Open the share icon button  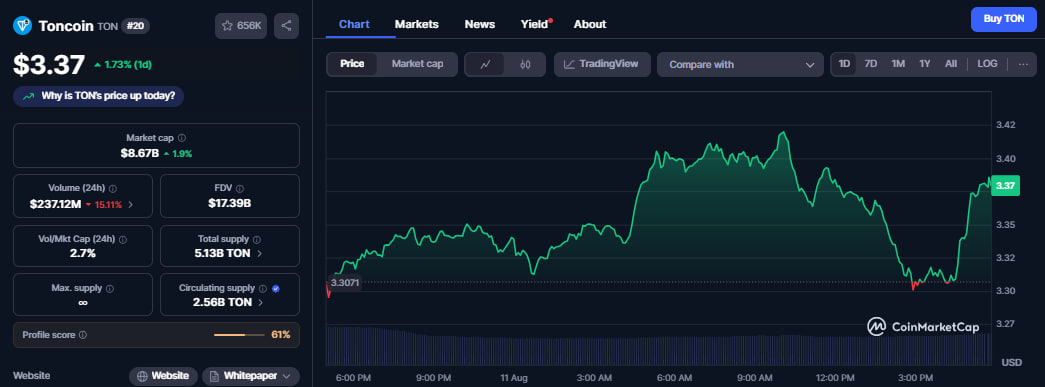pyautogui.click(x=286, y=25)
